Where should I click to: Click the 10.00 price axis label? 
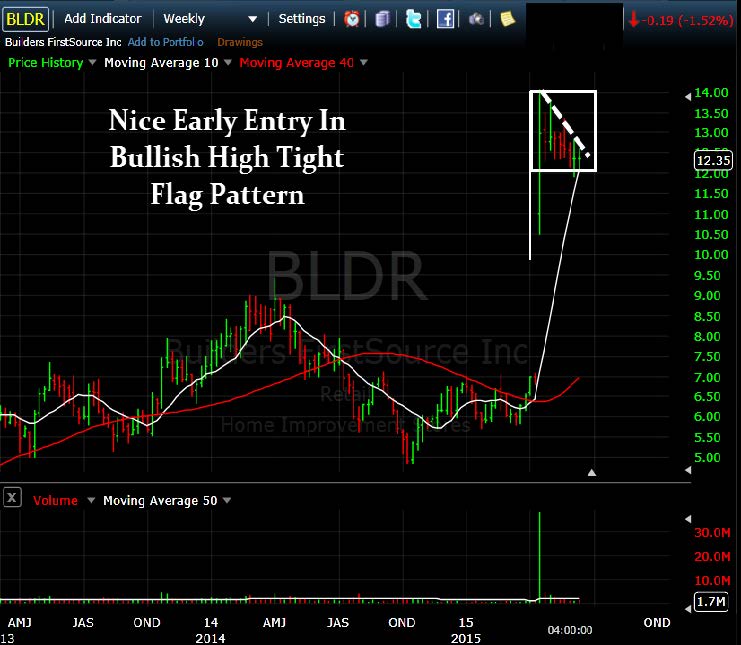pos(711,254)
